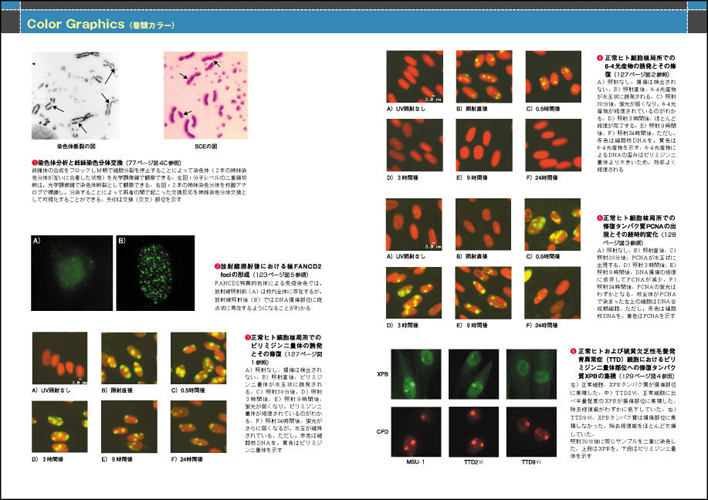
Task: Click the red bullet 5 beside the PCNA heading
Action: point(598,216)
